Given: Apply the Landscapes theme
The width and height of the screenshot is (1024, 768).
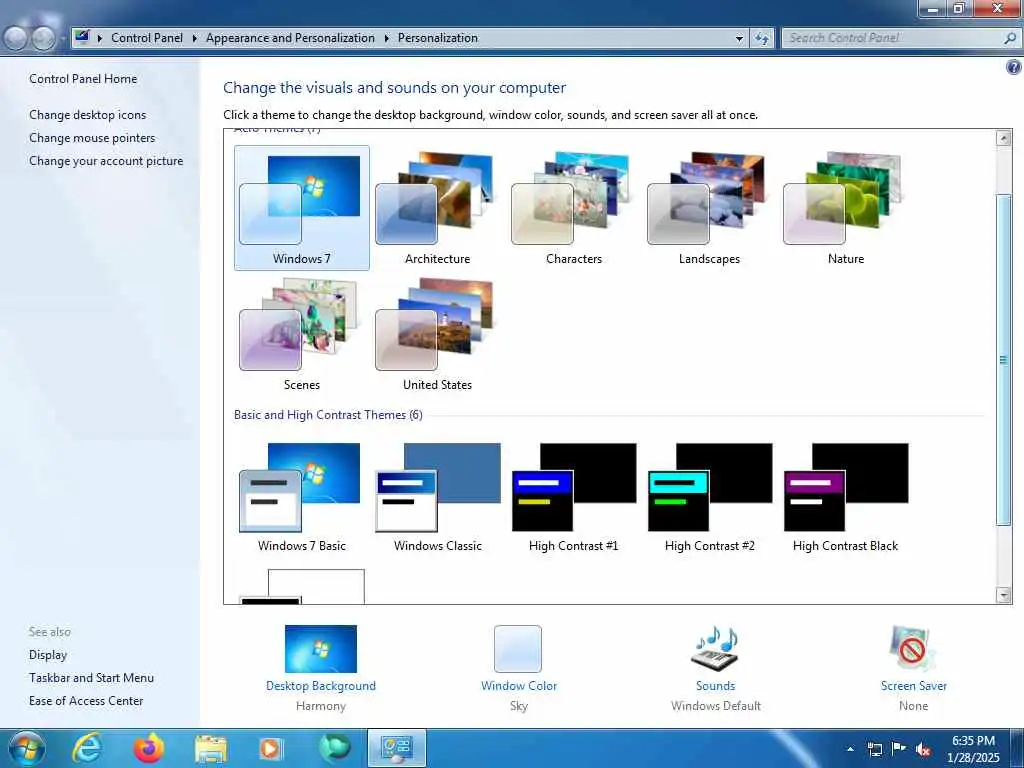Looking at the screenshot, I should point(709,208).
